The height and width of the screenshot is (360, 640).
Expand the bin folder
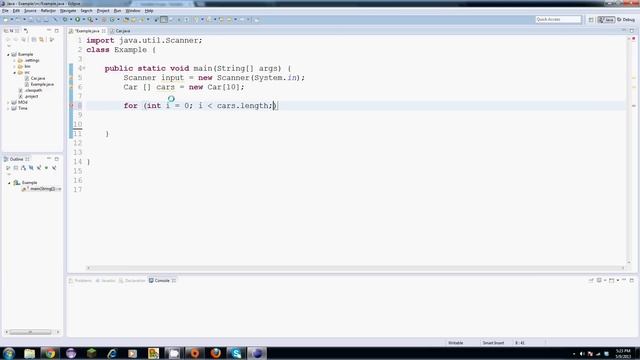click(x=14, y=66)
